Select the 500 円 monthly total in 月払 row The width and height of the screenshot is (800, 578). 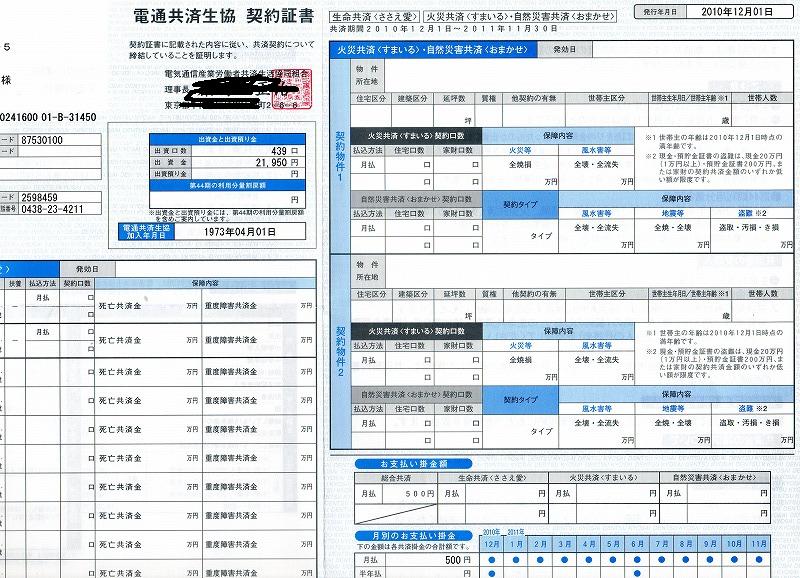point(458,560)
